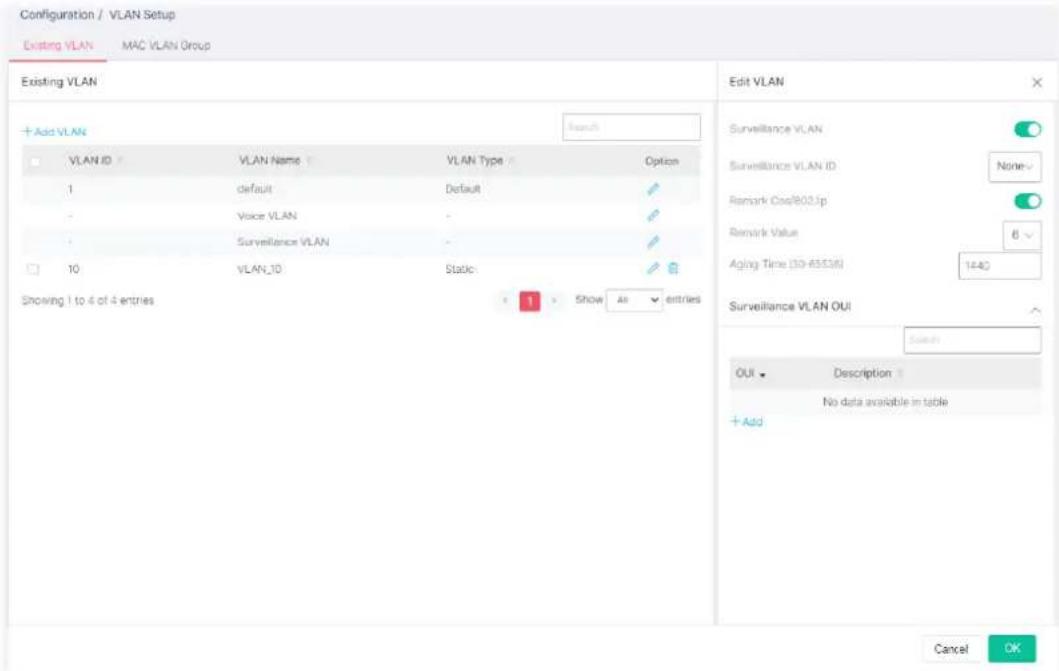This screenshot has height=671, width=1059.
Task: Select the default VLAN name cell
Action: tap(255, 189)
